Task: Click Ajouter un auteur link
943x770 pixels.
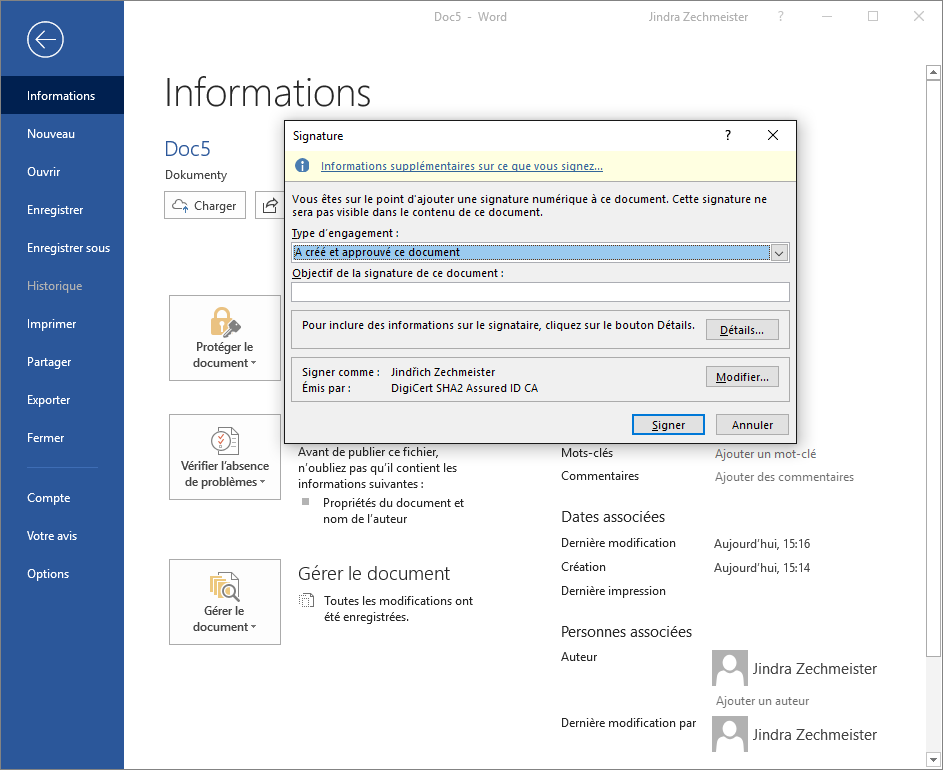Action: tap(762, 700)
